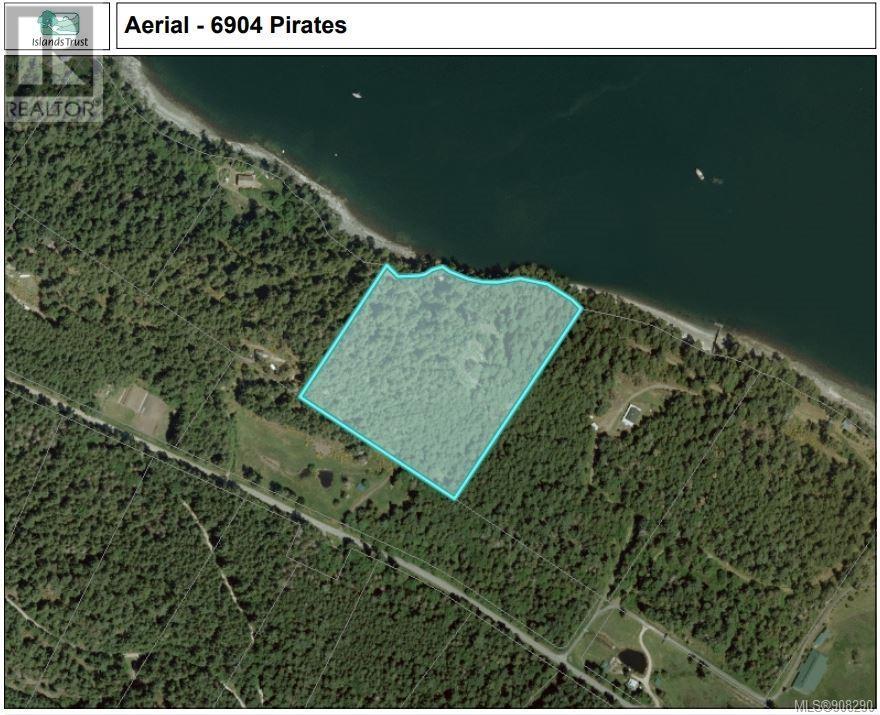
Task: Click the MLS®908290 watermark text
Action: [835, 705]
